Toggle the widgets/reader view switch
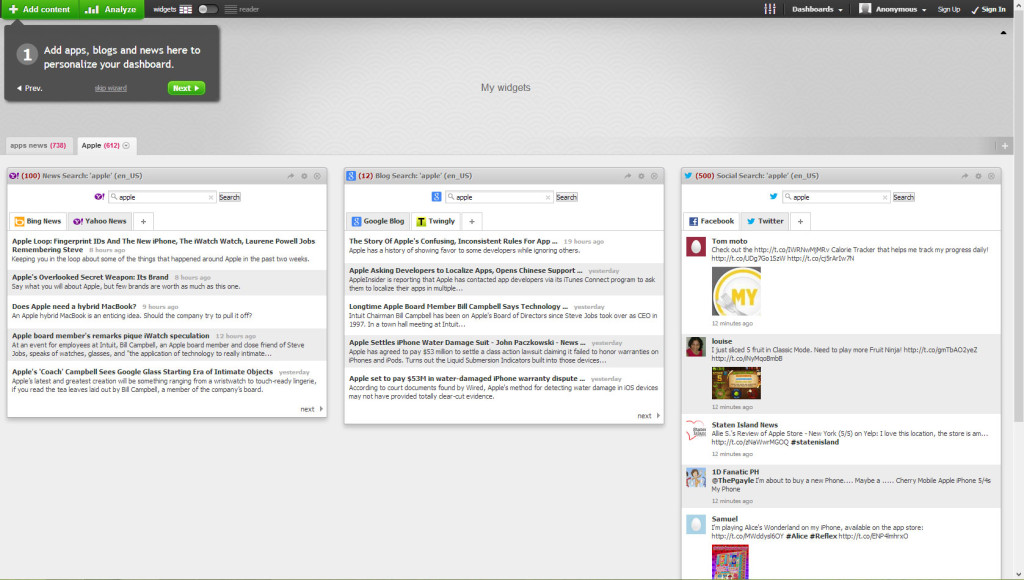The height and width of the screenshot is (580, 1024). tap(208, 9)
